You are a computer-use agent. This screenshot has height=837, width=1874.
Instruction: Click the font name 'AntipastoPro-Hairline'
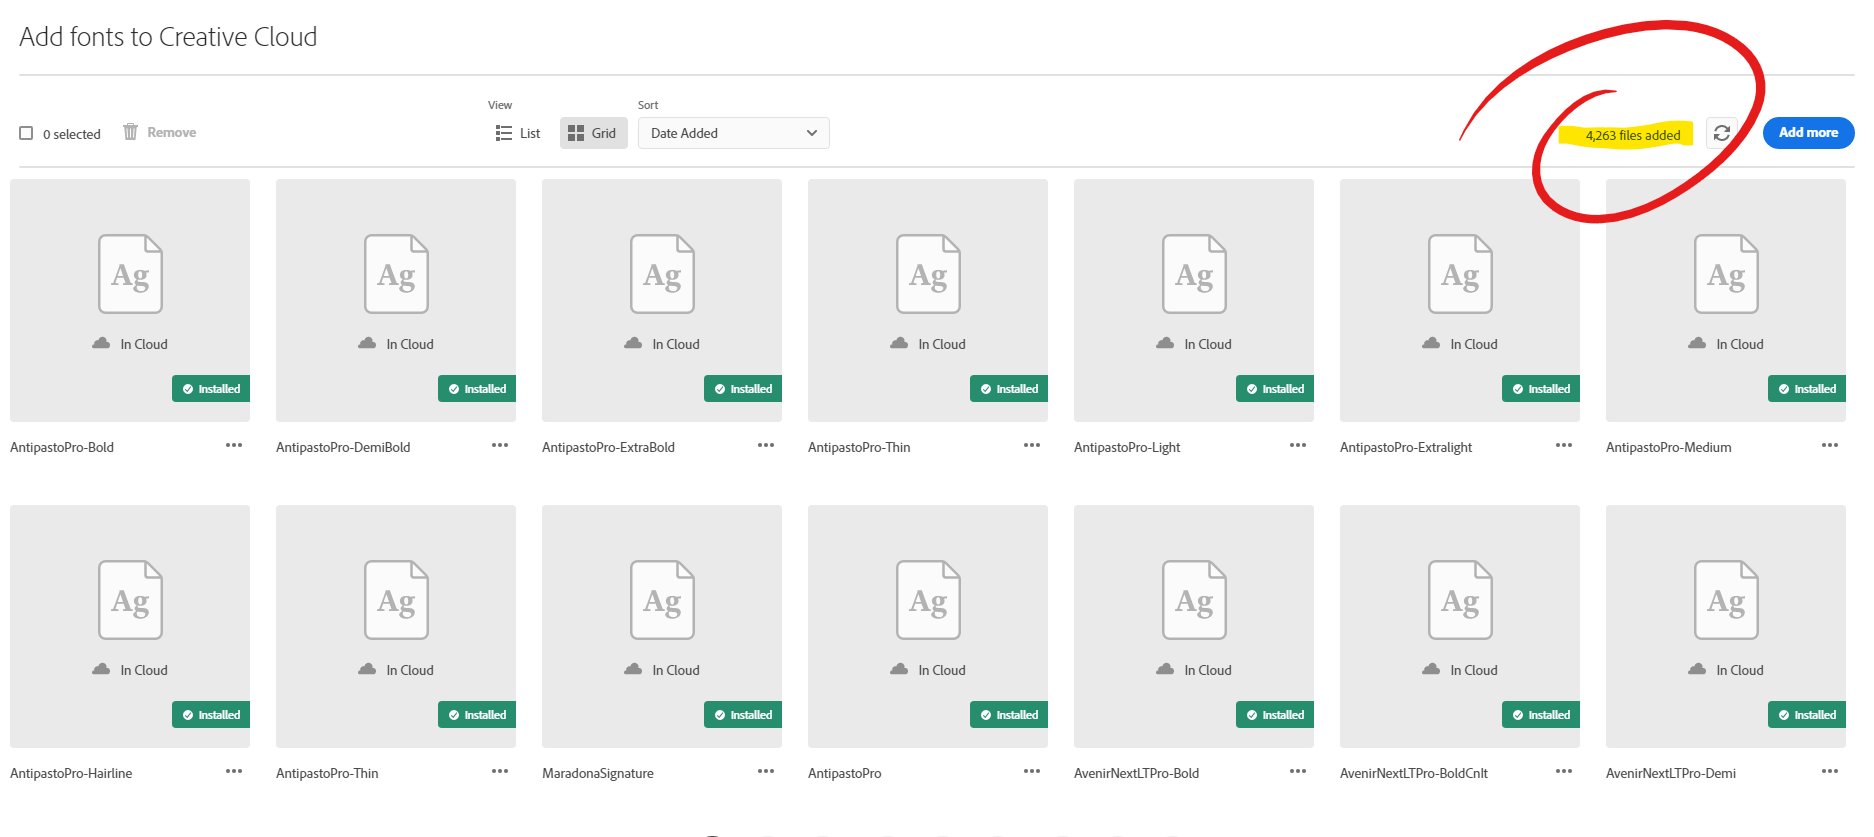coord(71,773)
